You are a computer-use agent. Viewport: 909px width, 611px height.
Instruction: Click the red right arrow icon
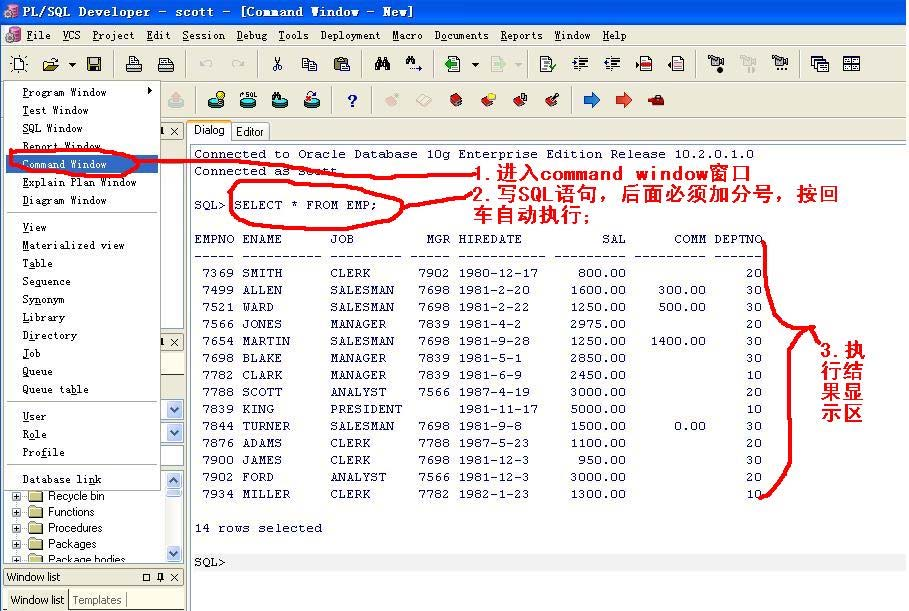(x=624, y=100)
